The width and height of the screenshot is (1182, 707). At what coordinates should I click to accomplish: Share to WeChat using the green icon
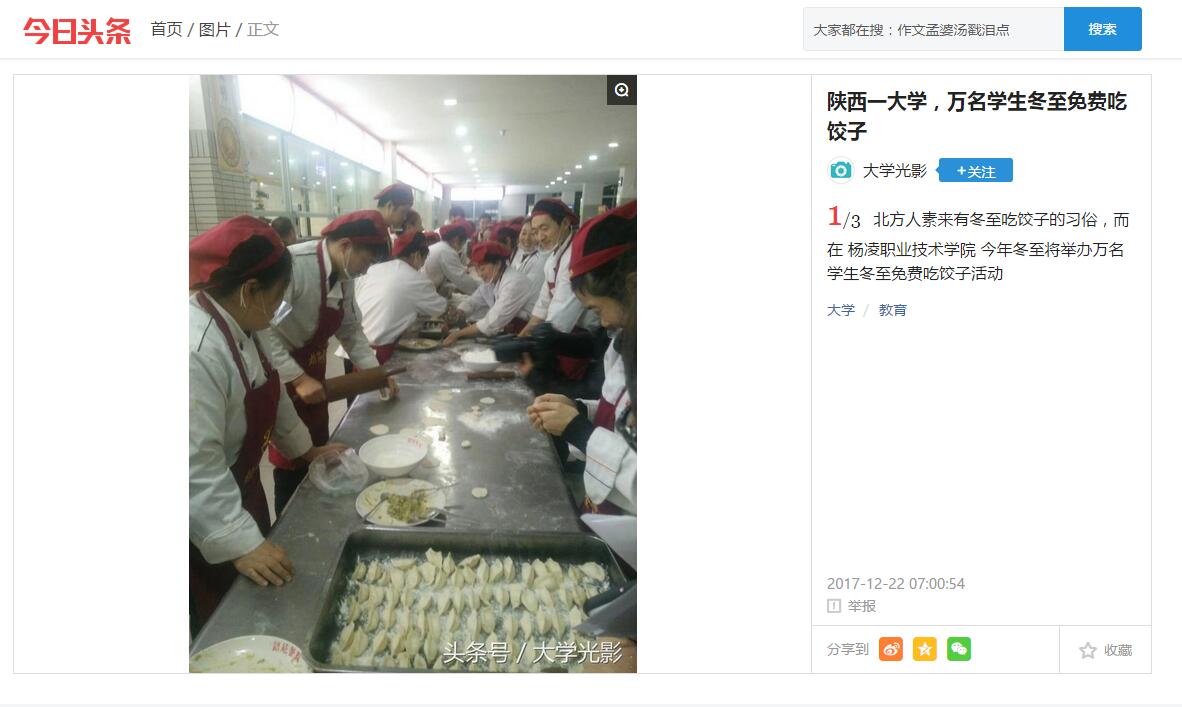958,649
